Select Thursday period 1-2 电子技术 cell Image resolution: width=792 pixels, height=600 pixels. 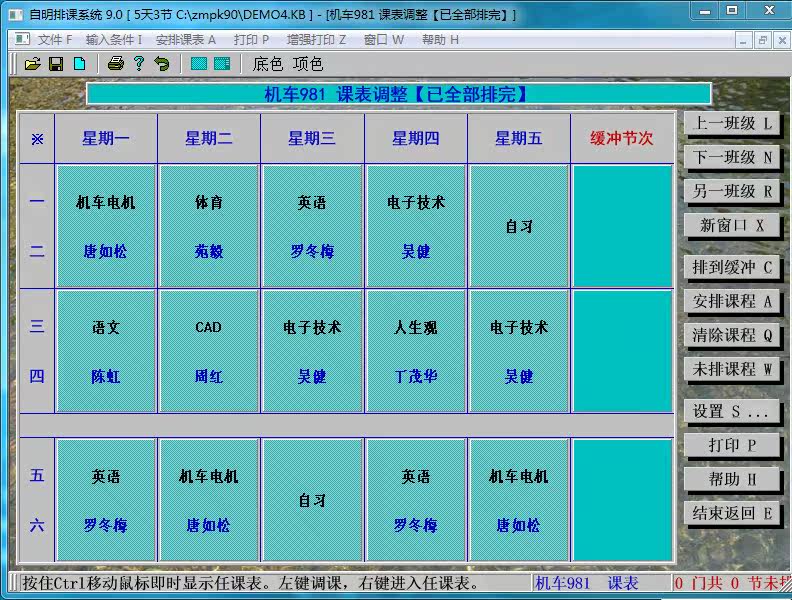(416, 226)
